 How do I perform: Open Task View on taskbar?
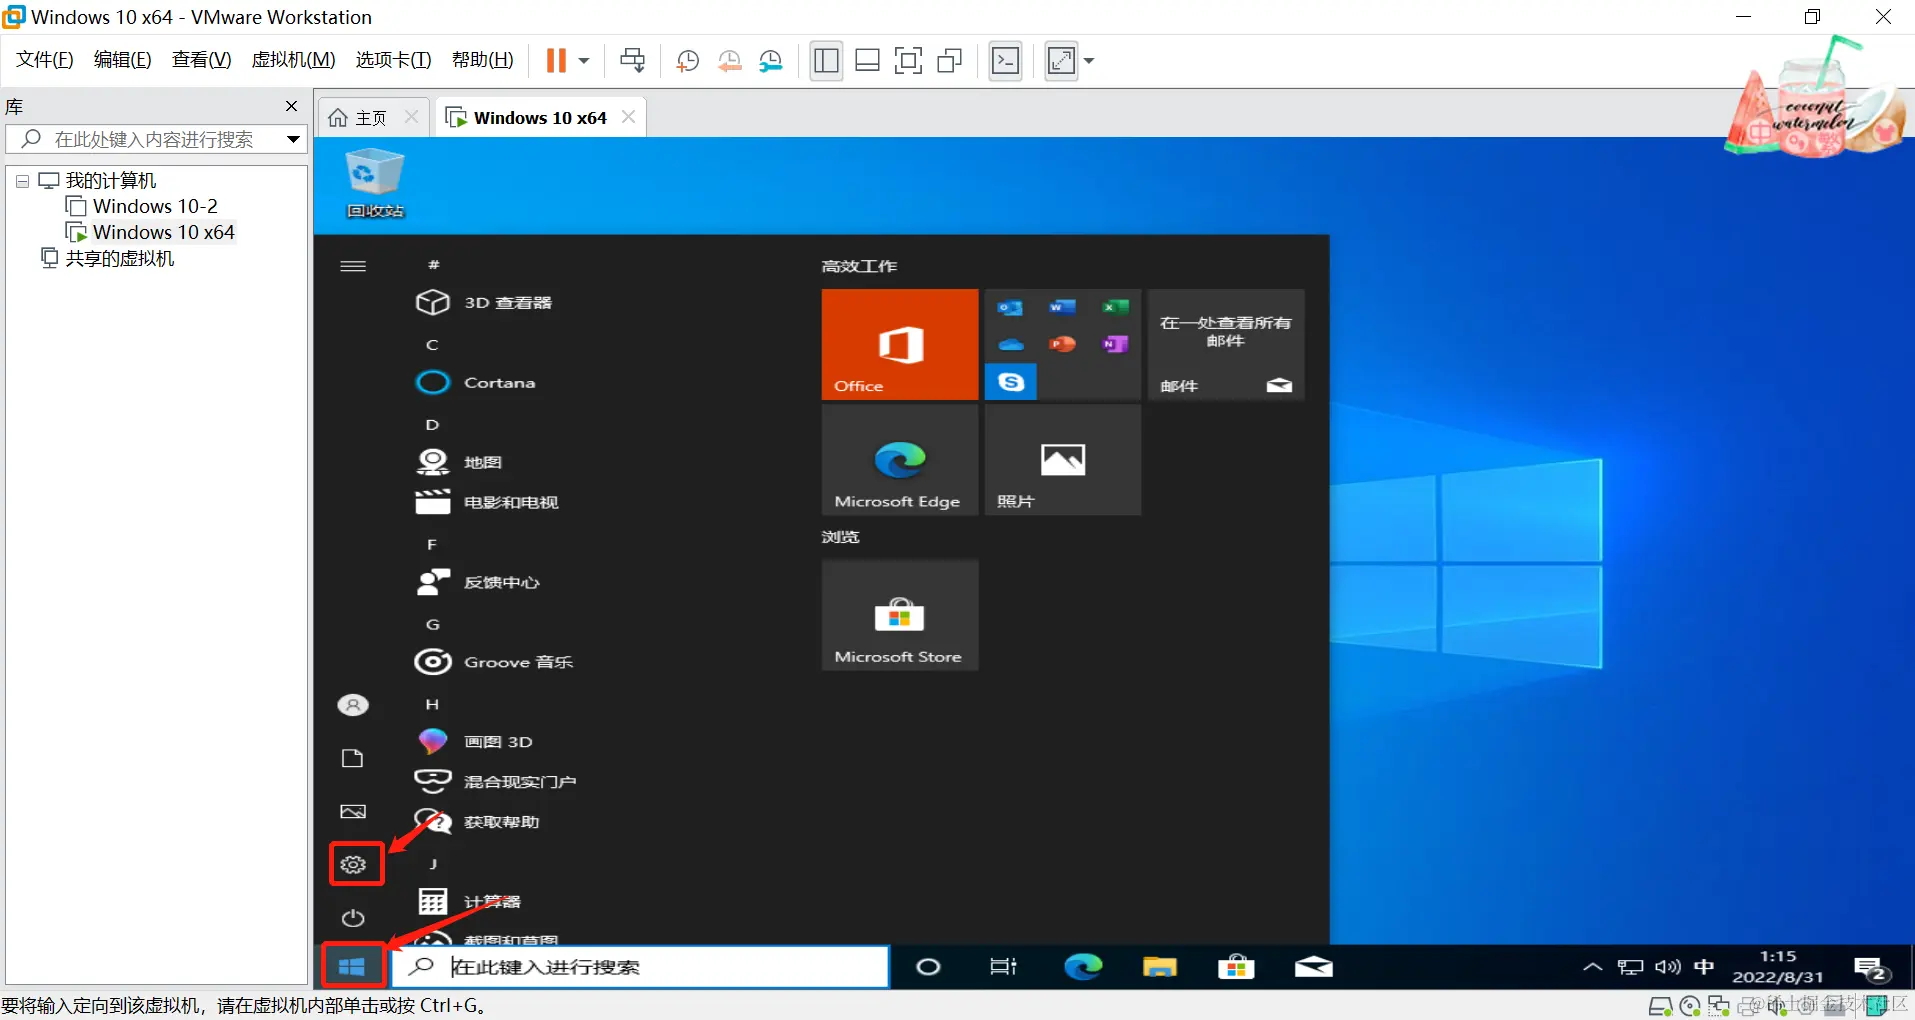(x=1003, y=967)
